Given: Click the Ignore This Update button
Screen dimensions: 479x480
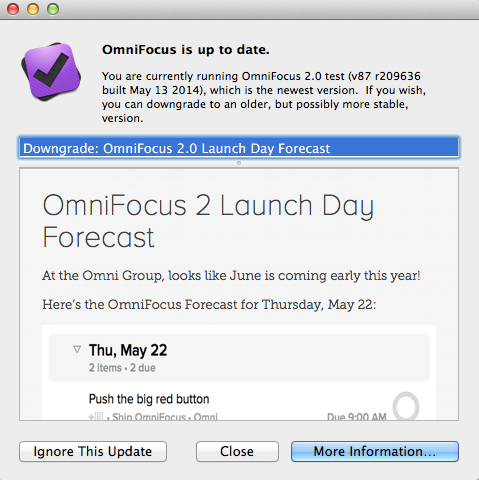Looking at the screenshot, I should 93,451.
